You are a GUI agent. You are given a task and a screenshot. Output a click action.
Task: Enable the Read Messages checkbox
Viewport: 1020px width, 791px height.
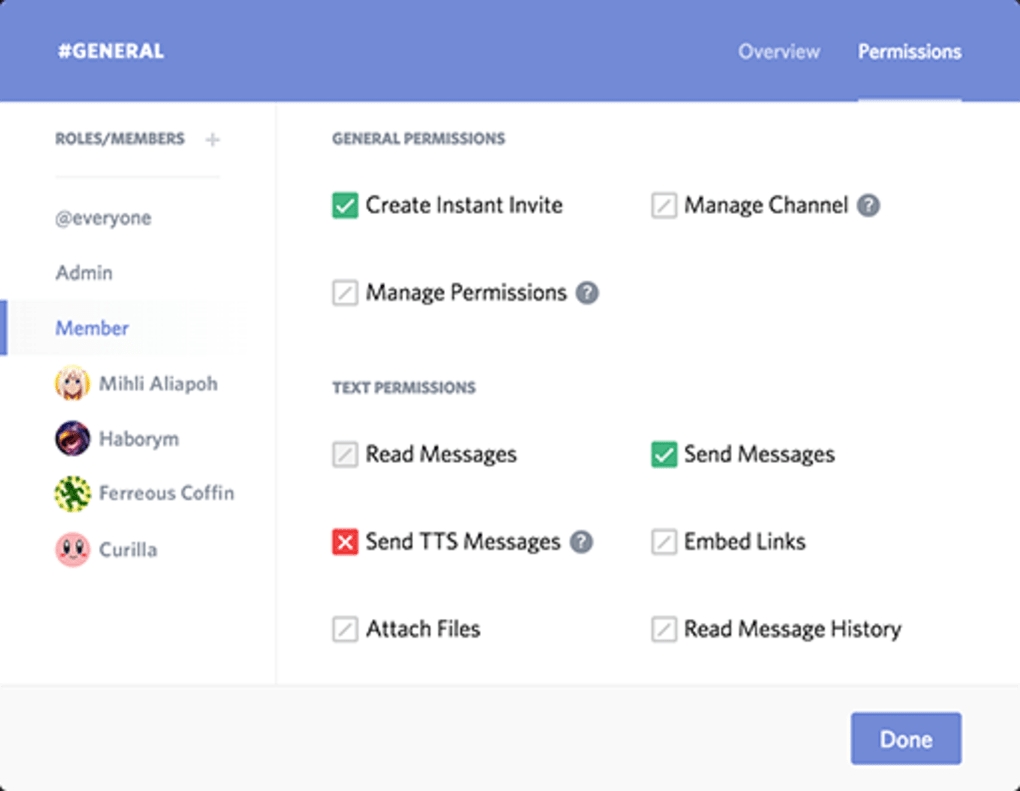tap(345, 455)
